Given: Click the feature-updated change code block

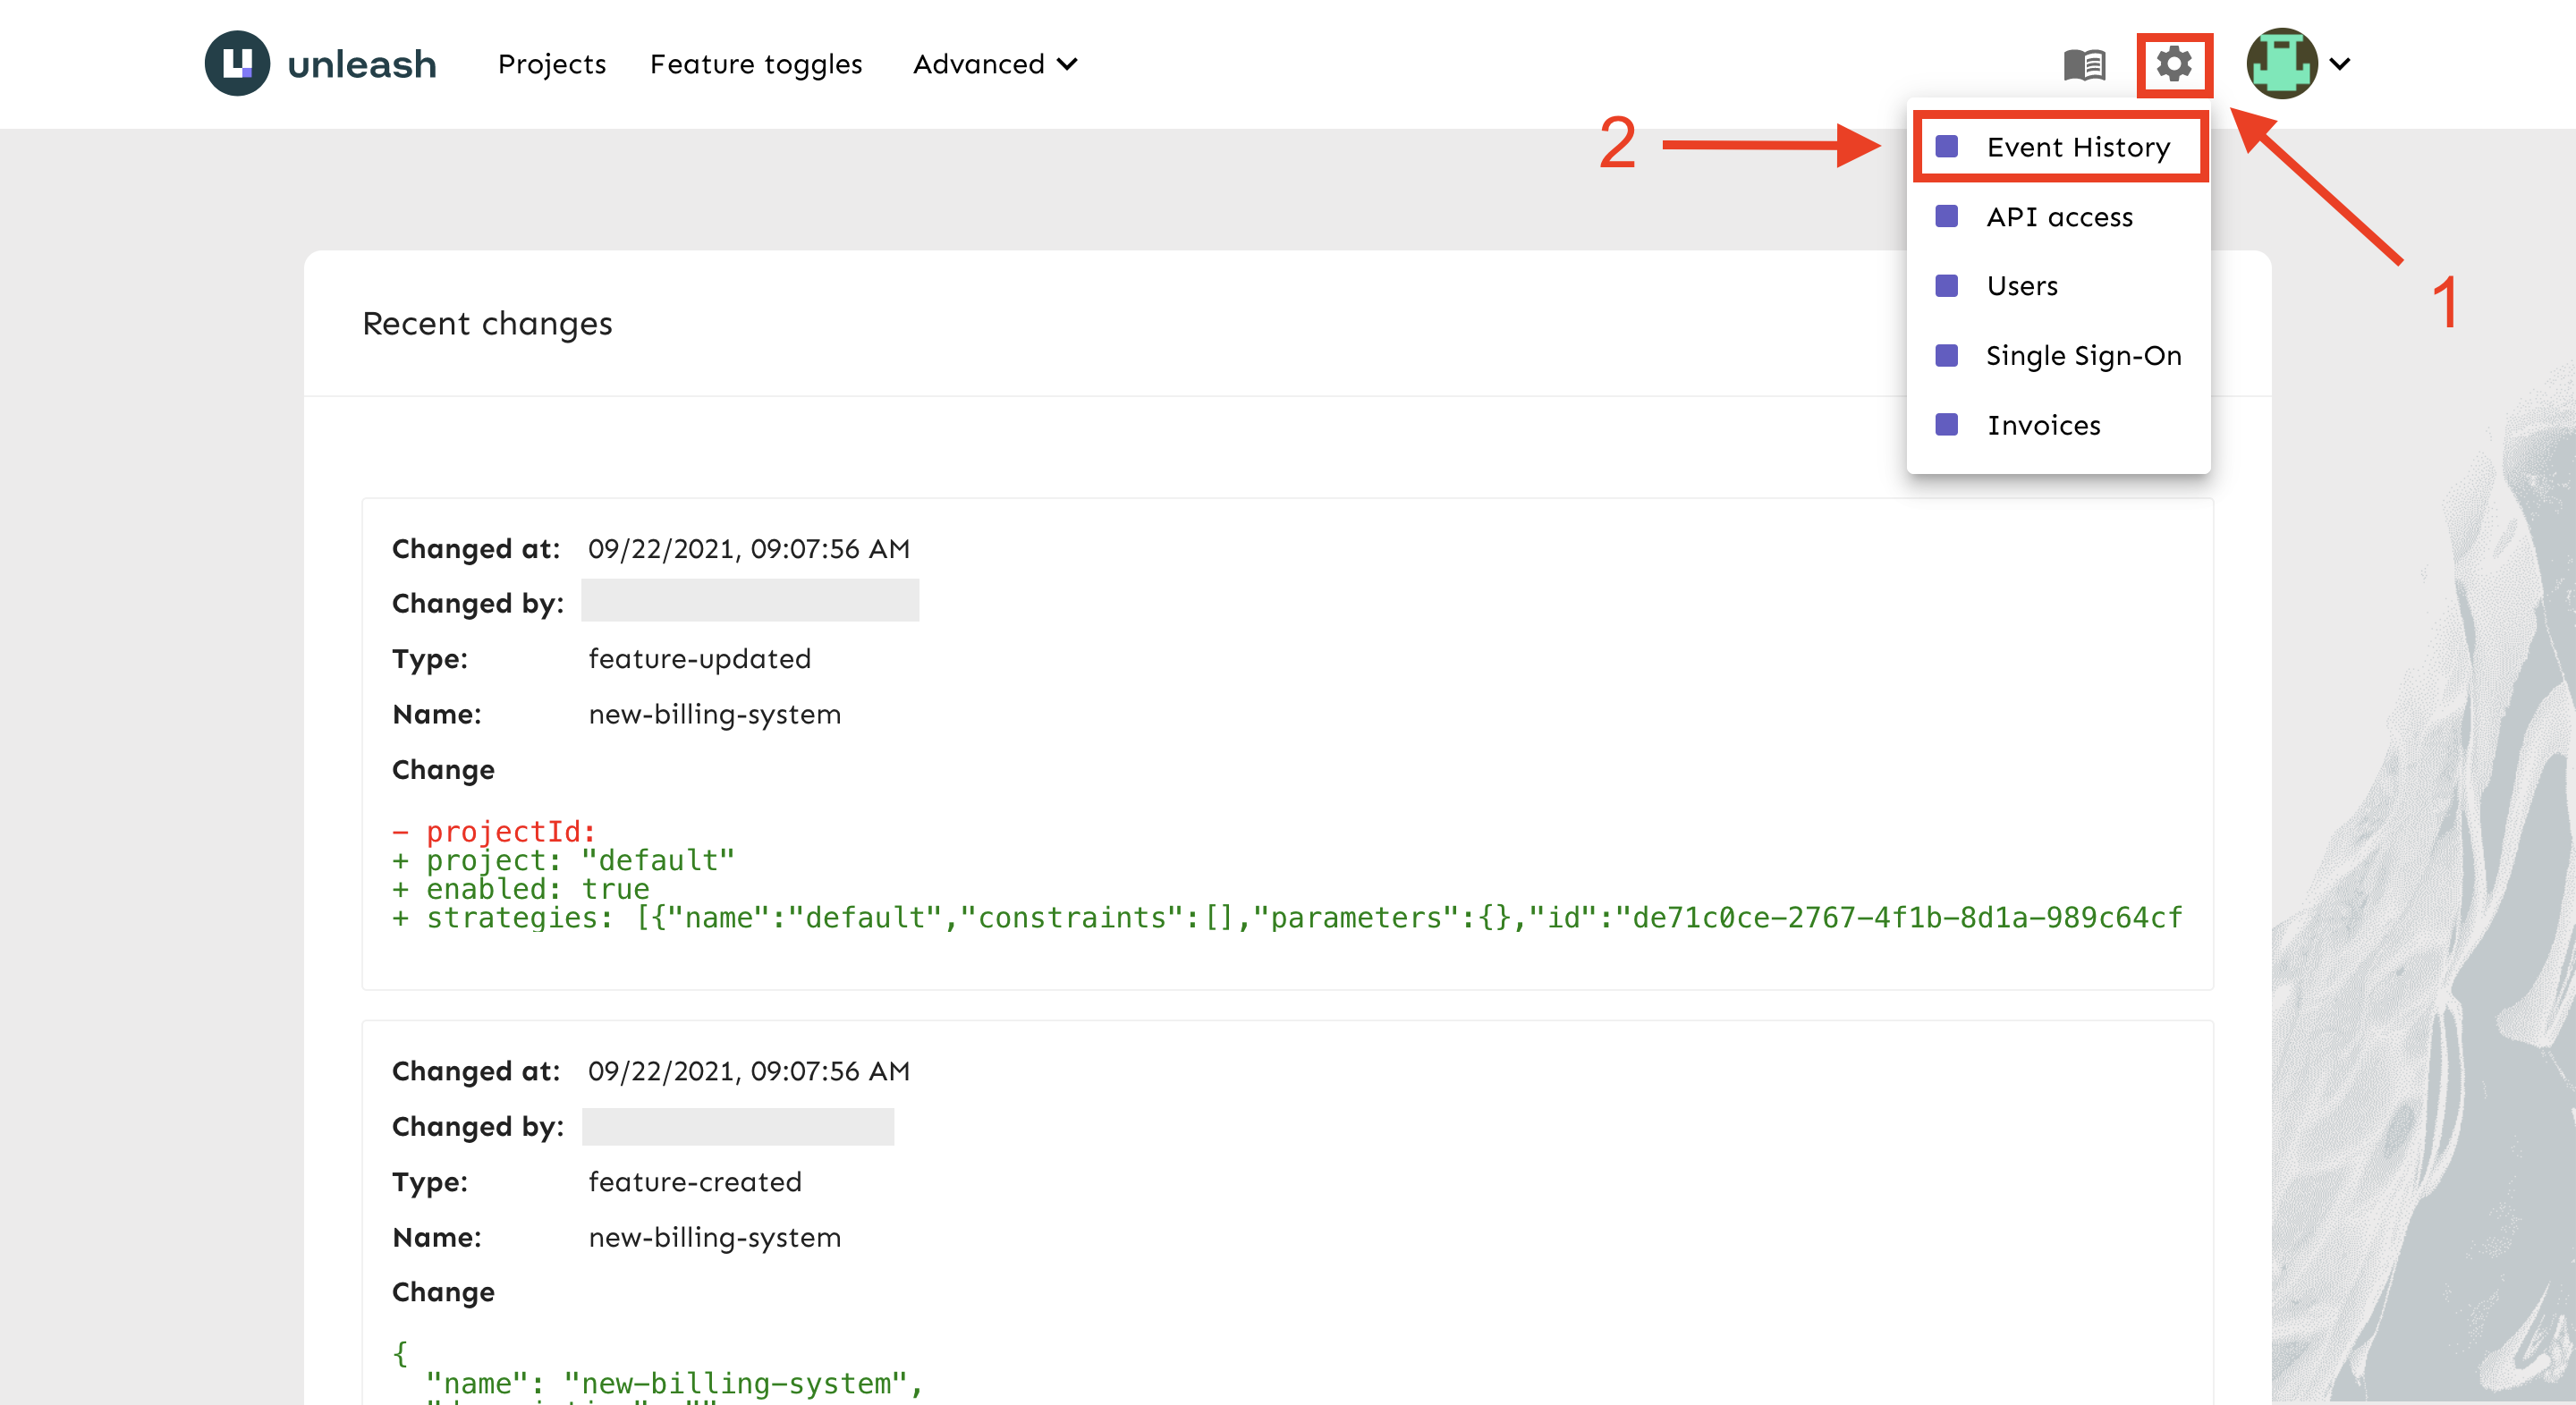Looking at the screenshot, I should [x=1286, y=875].
